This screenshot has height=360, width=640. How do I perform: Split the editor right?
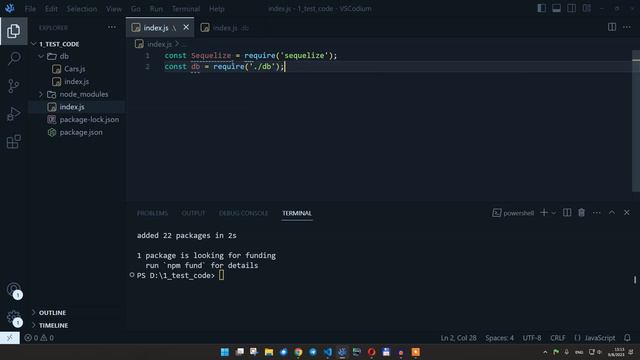coord(612,27)
